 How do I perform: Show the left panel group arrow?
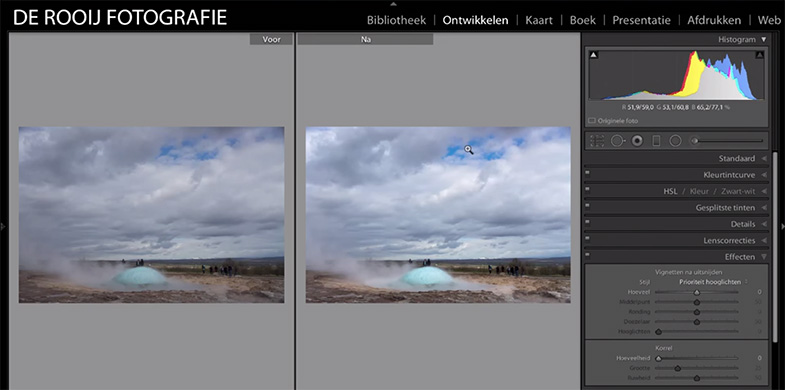pos(3,227)
